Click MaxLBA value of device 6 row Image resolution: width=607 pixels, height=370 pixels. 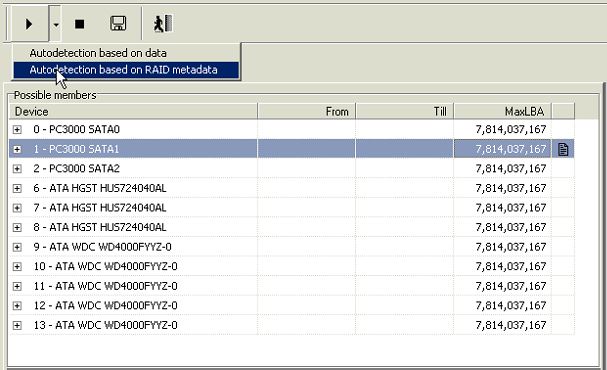coord(511,188)
